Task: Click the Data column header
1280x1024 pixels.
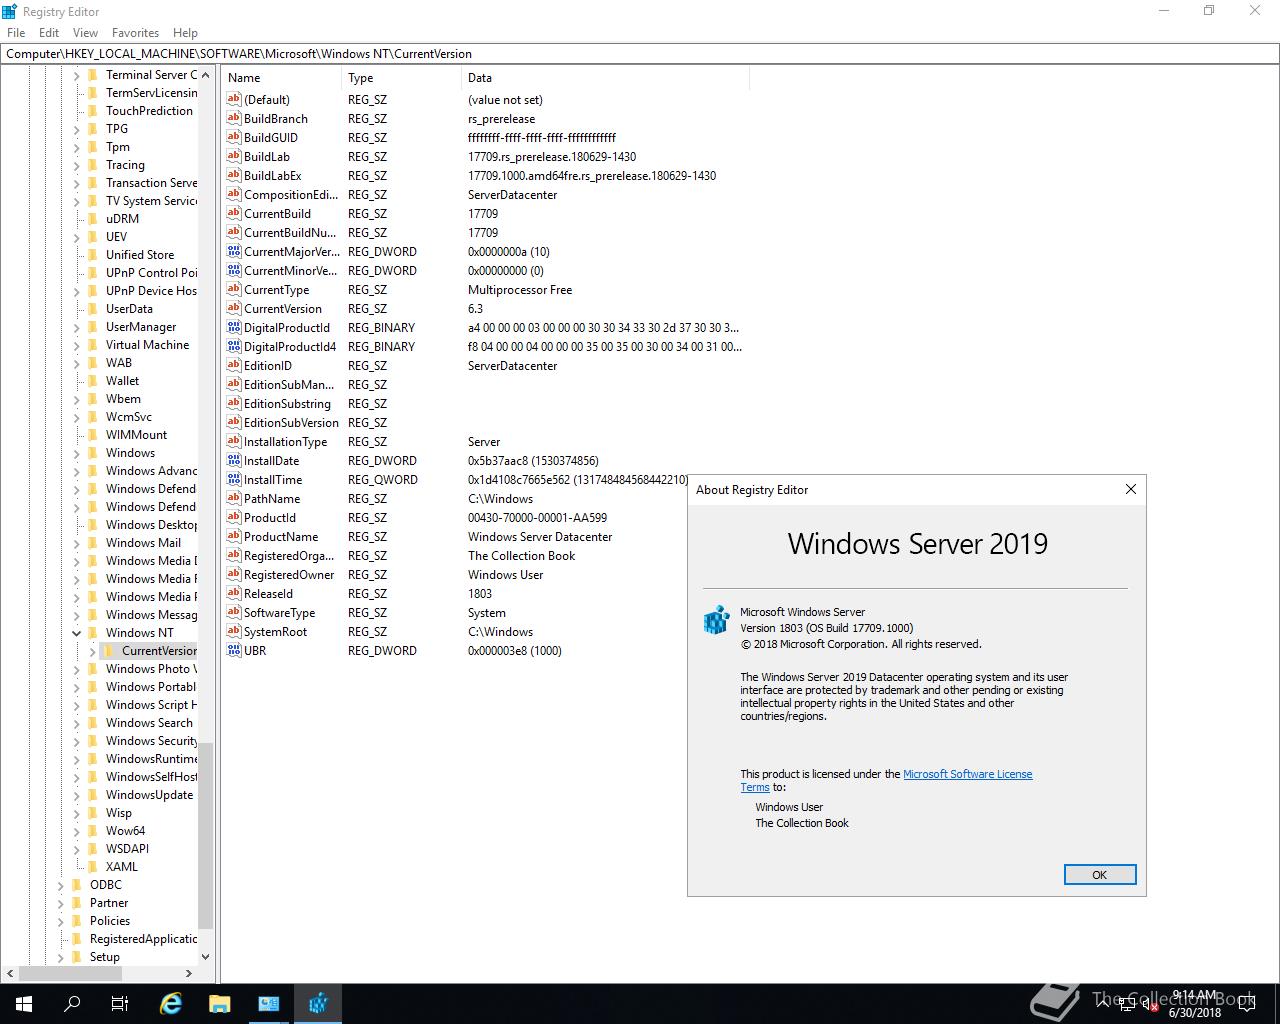Action: pos(605,77)
